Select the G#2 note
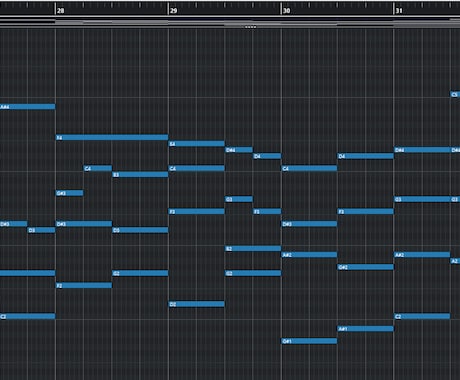460x380 pixels. pyautogui.click(x=366, y=267)
